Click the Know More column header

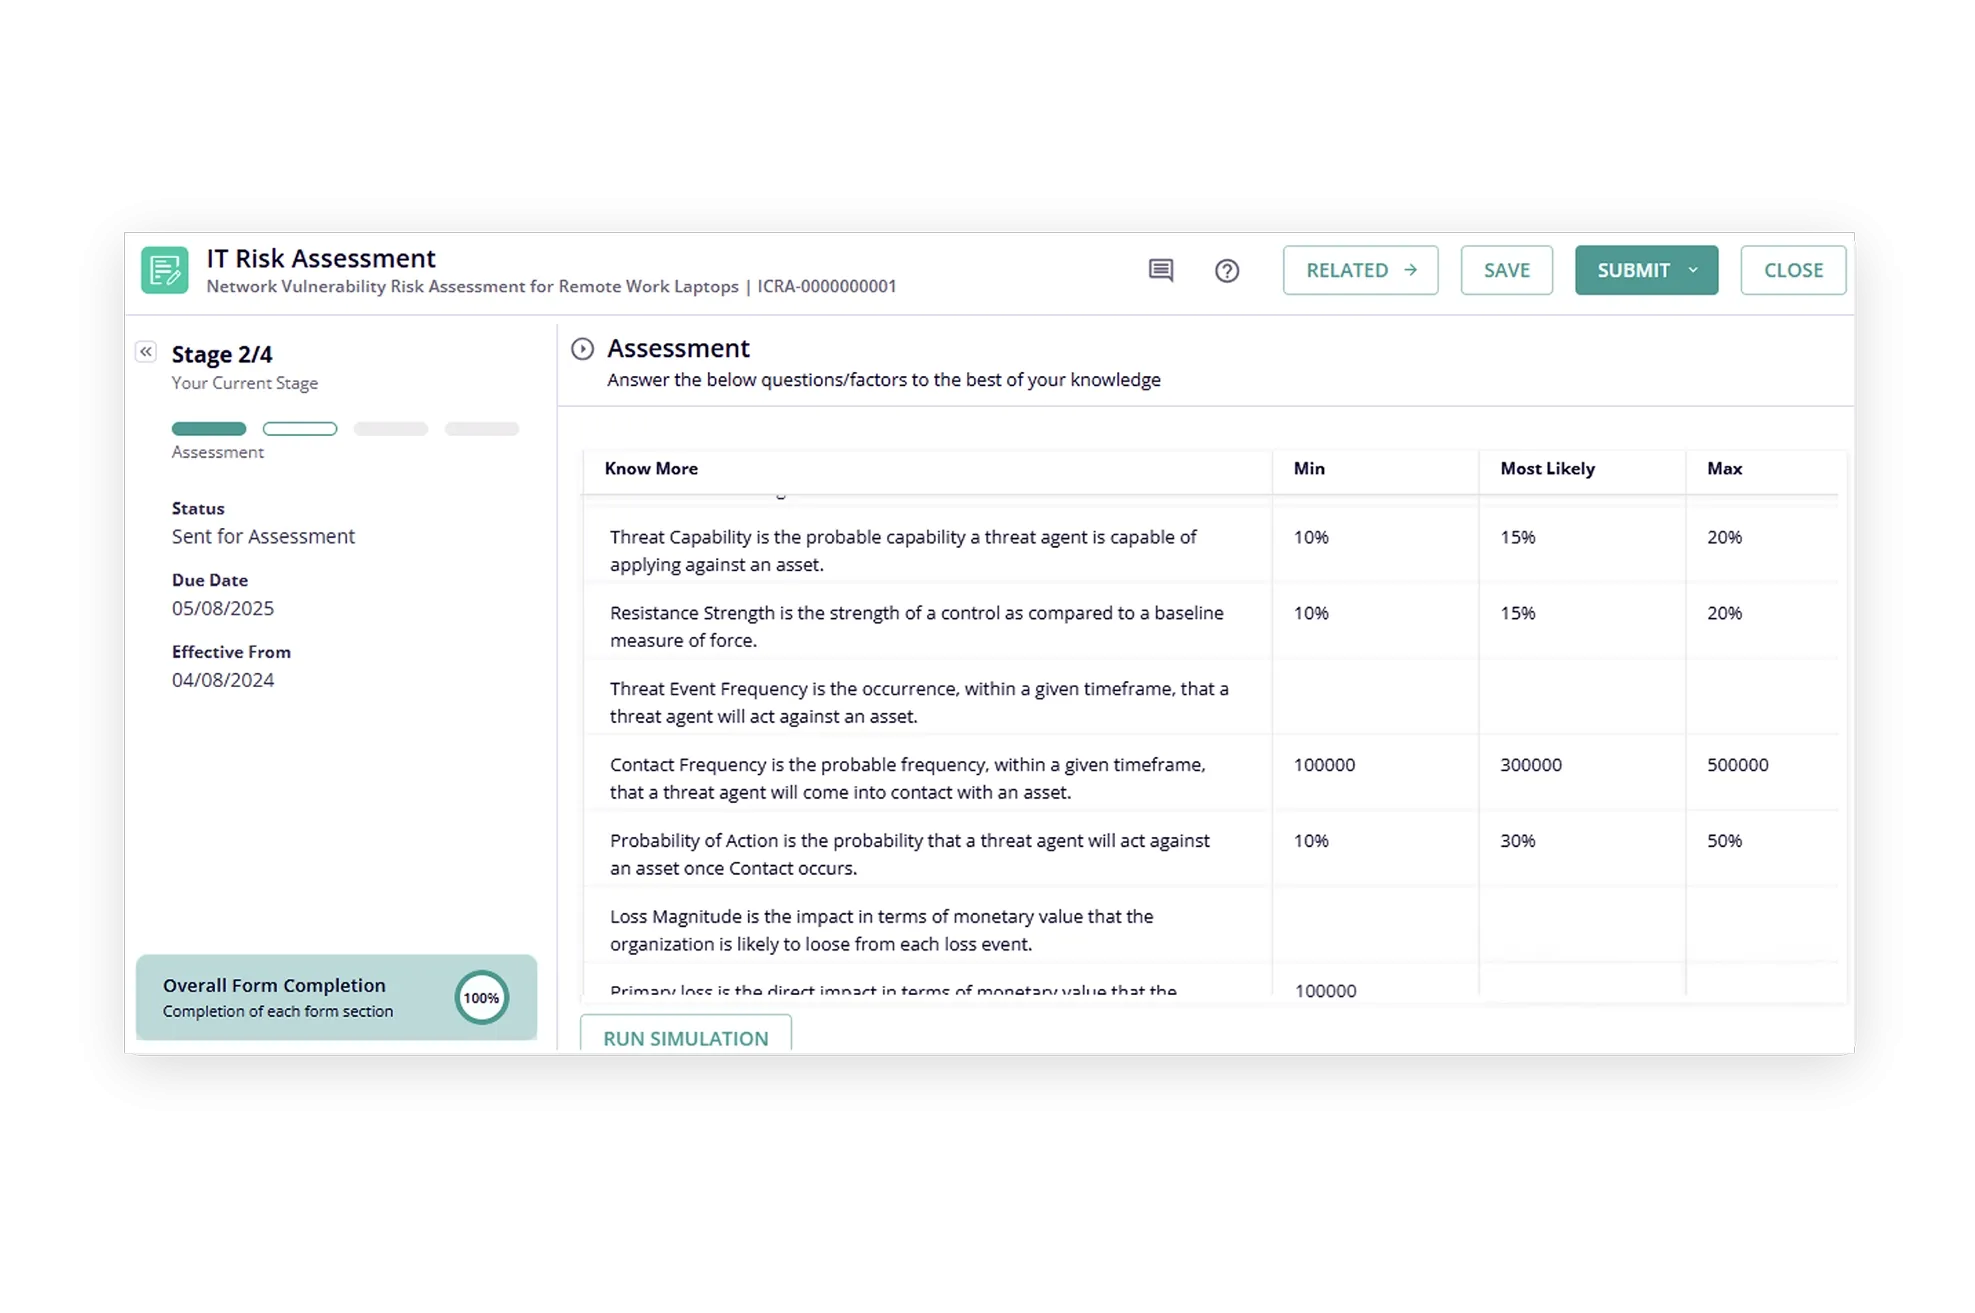pos(651,468)
